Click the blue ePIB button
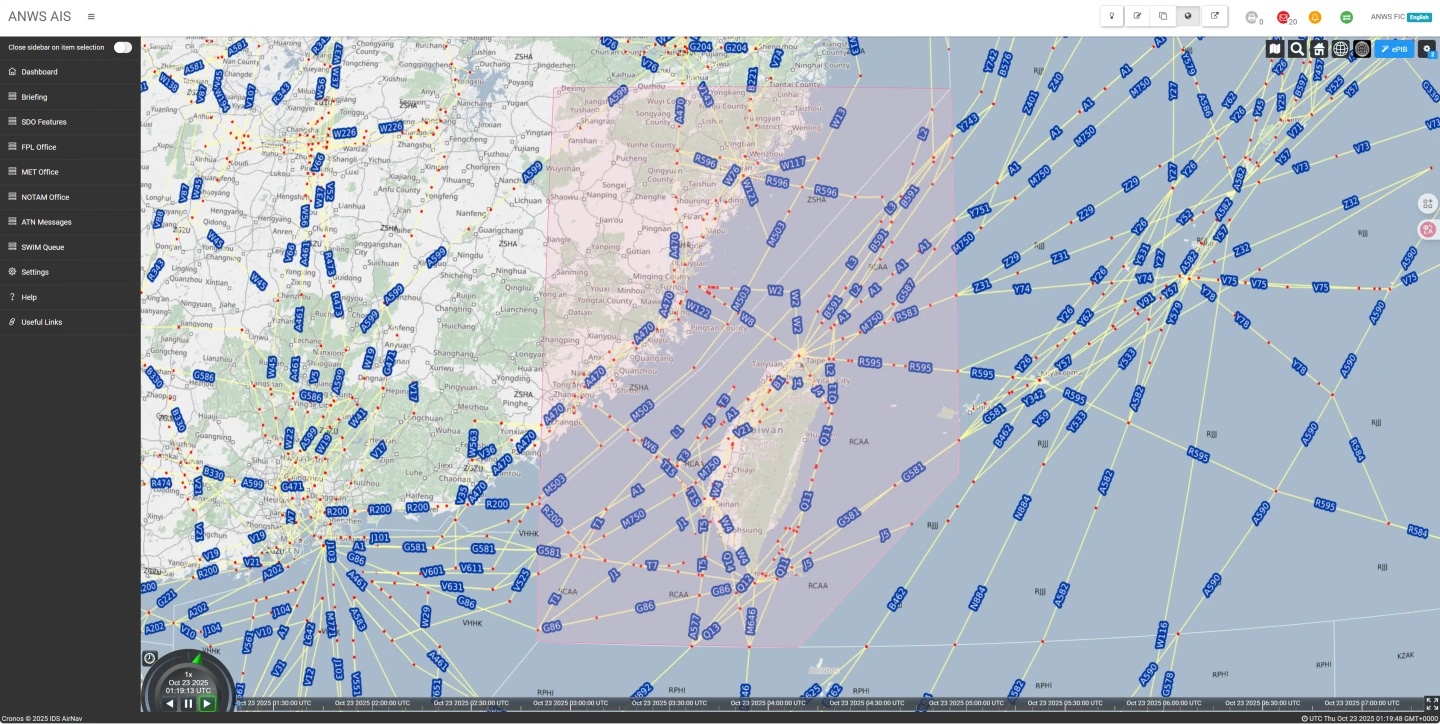The width and height of the screenshot is (1440, 724). (x=1394, y=49)
